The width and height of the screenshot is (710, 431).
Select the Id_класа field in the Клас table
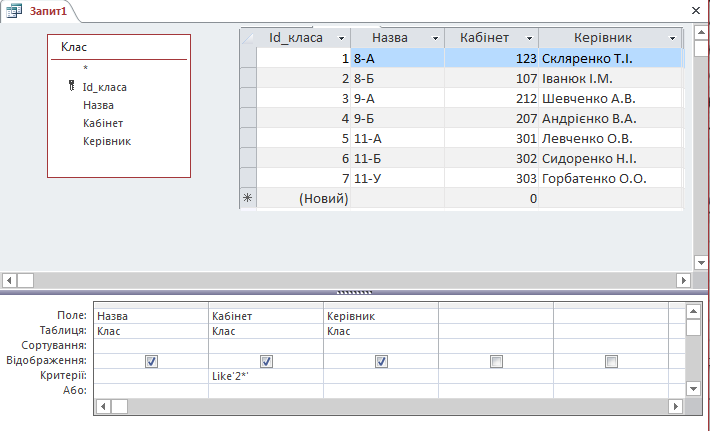pos(105,87)
